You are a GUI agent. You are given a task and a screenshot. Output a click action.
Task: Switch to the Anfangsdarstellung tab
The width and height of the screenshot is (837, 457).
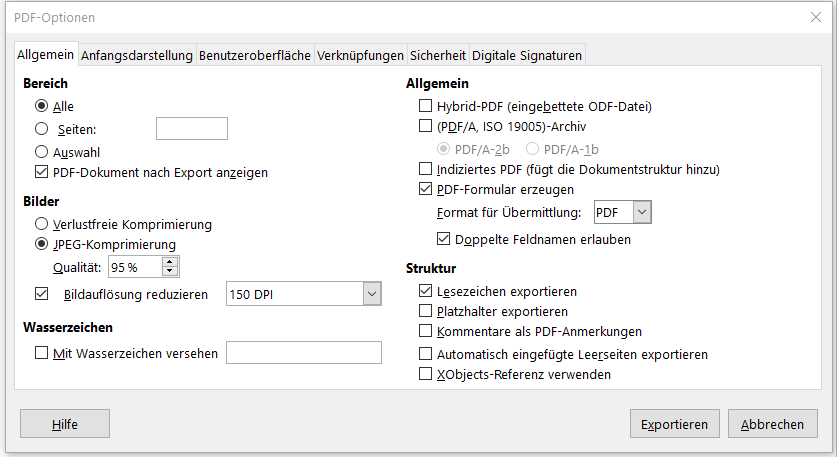pyautogui.click(x=137, y=55)
